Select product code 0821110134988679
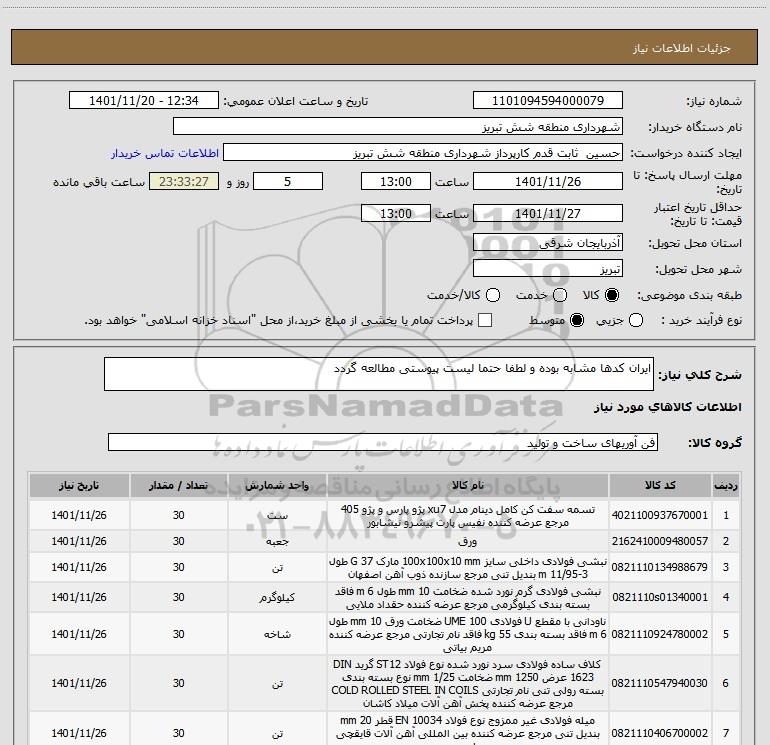The image size is (770, 745). 660,567
